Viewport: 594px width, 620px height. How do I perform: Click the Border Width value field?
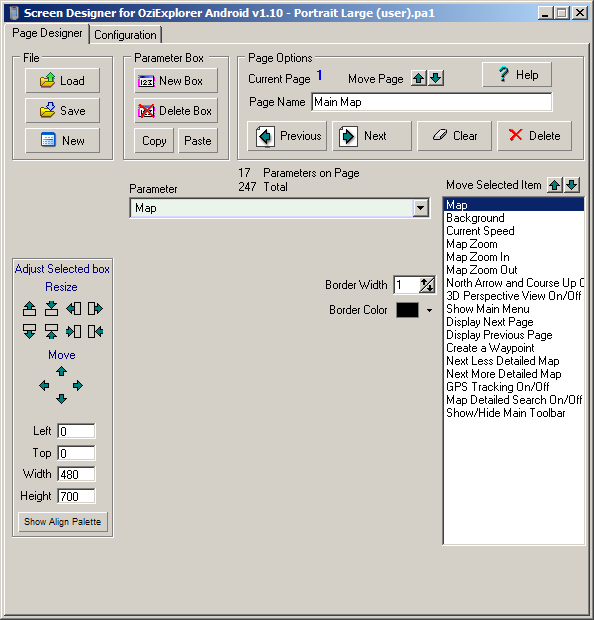[406, 285]
